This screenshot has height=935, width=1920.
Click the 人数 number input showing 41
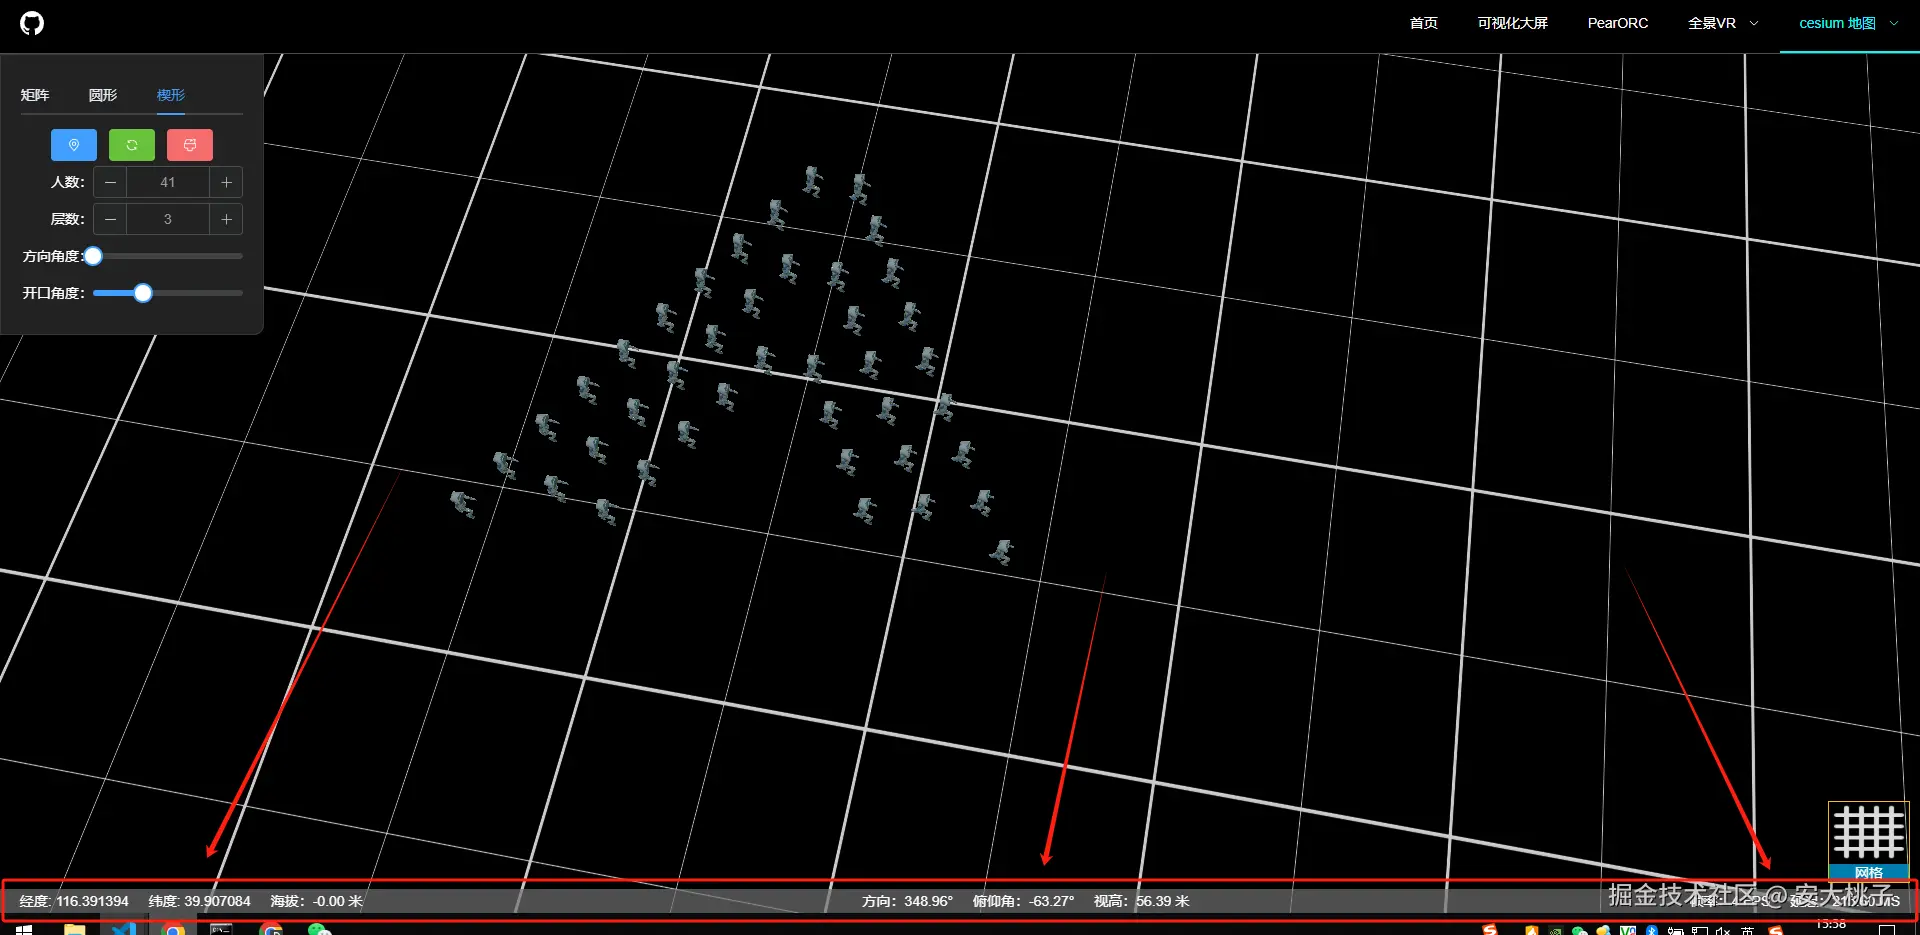click(x=168, y=182)
